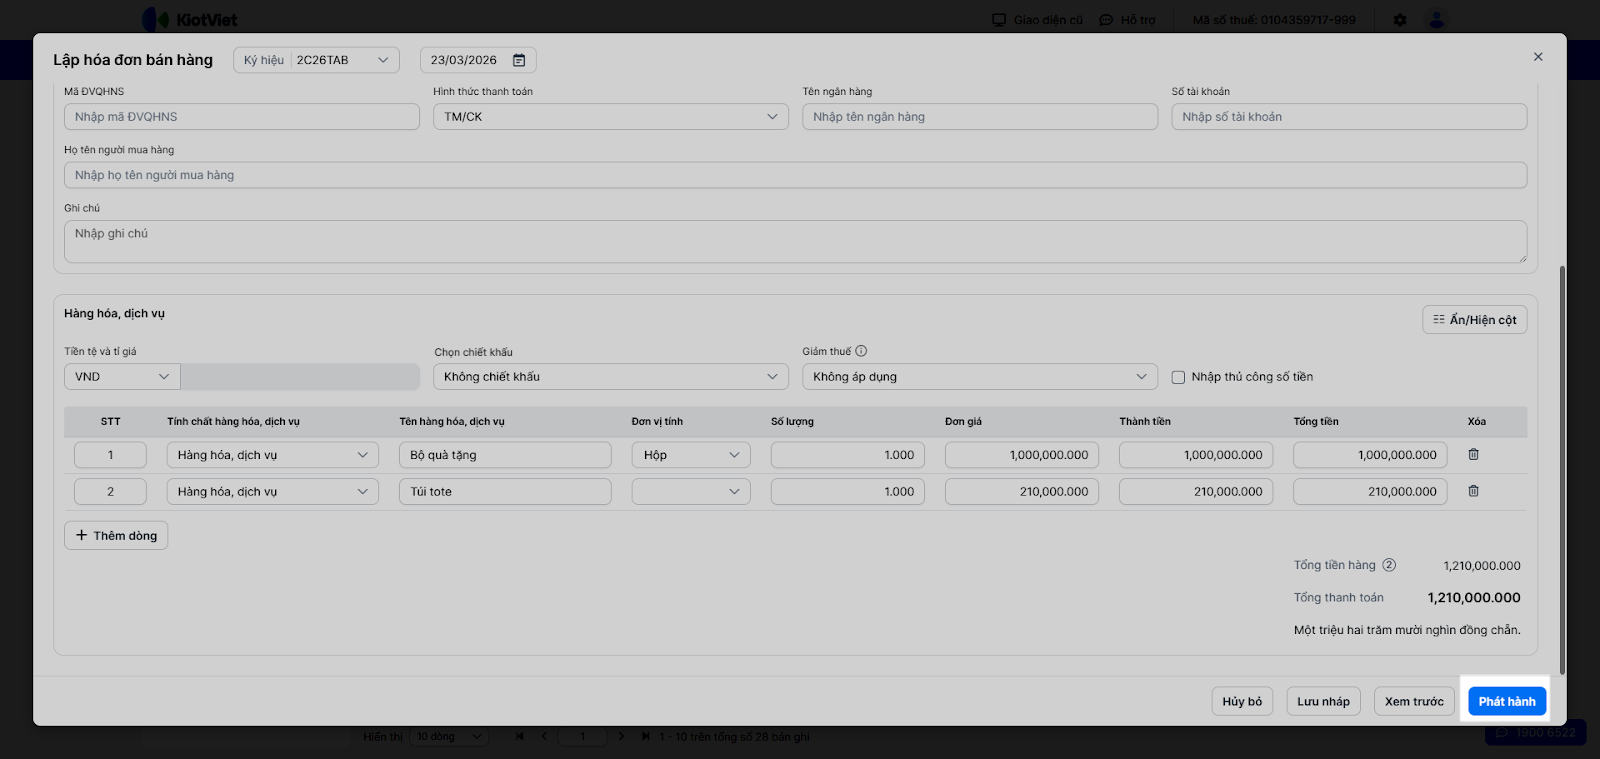1600x759 pixels.
Task: Open the invoice date calendar picker
Action: pyautogui.click(x=519, y=60)
